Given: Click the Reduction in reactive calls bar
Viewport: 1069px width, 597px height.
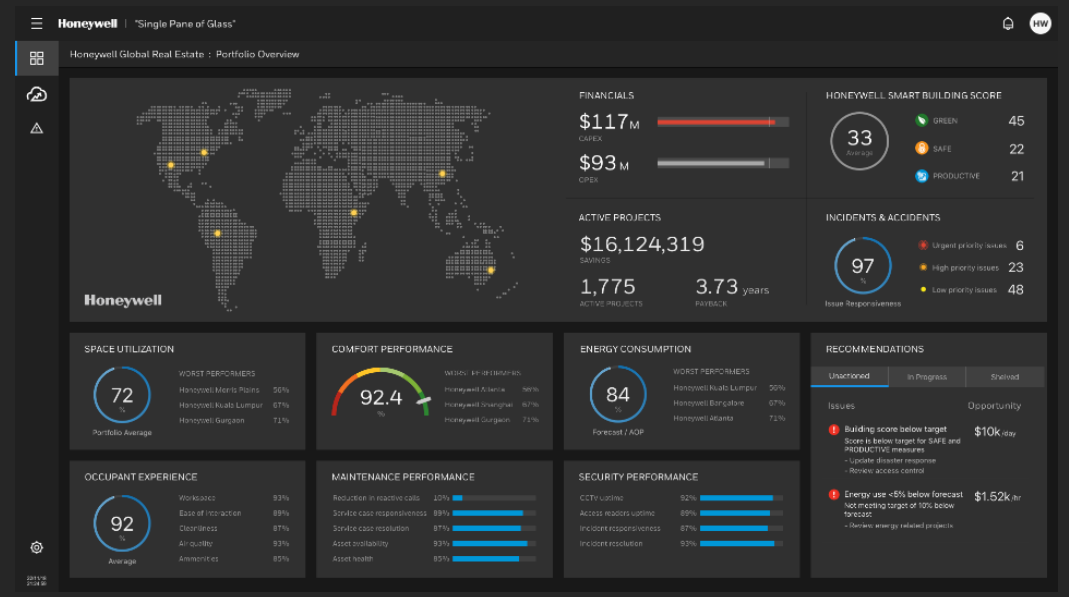Looking at the screenshot, I should click(494, 498).
